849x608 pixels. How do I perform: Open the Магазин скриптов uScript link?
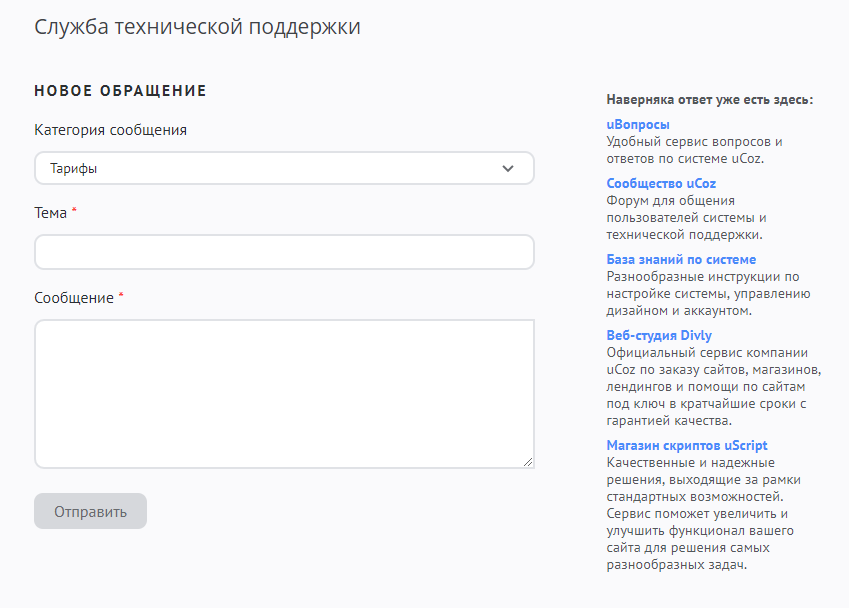[687, 445]
